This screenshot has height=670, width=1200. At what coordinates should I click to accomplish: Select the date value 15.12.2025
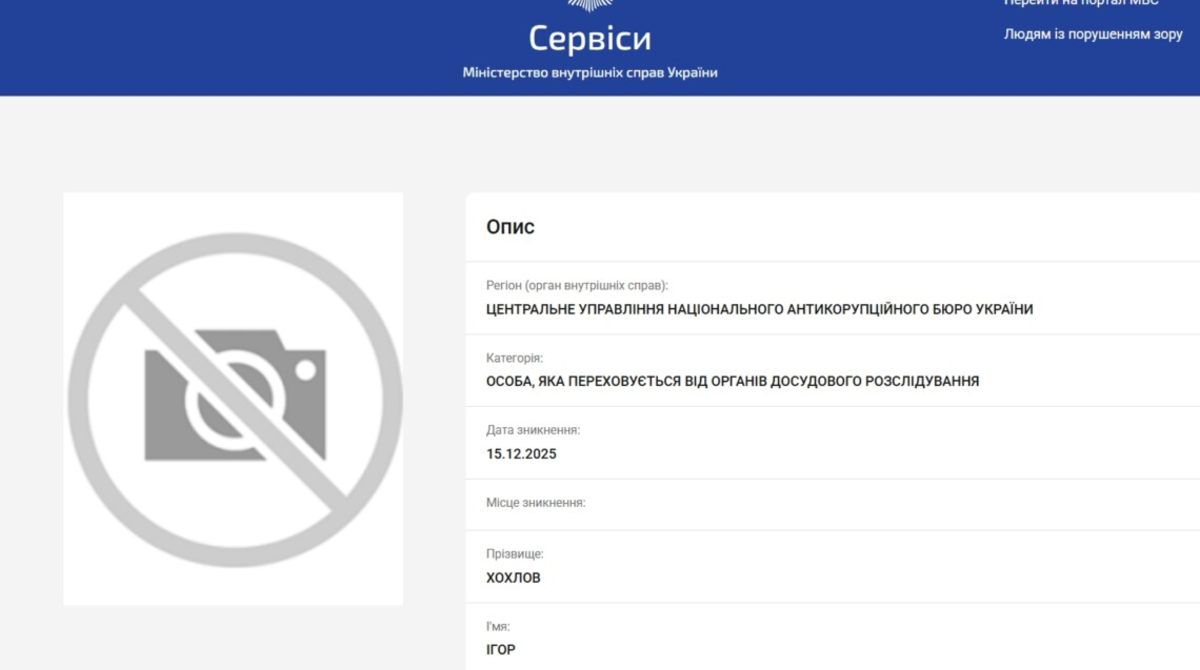coord(521,454)
